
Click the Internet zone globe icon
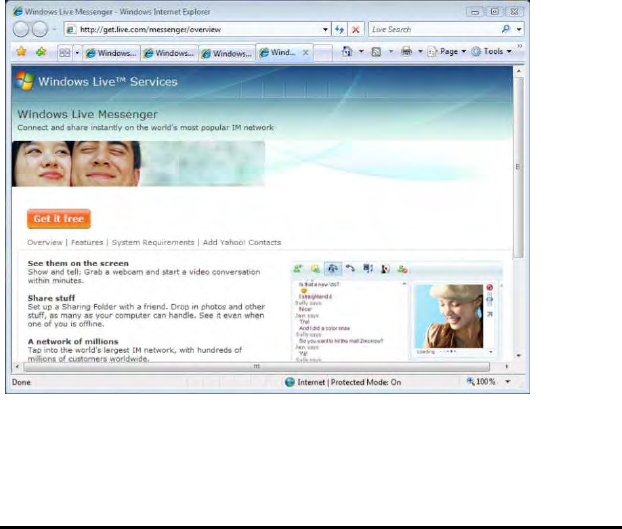290,382
